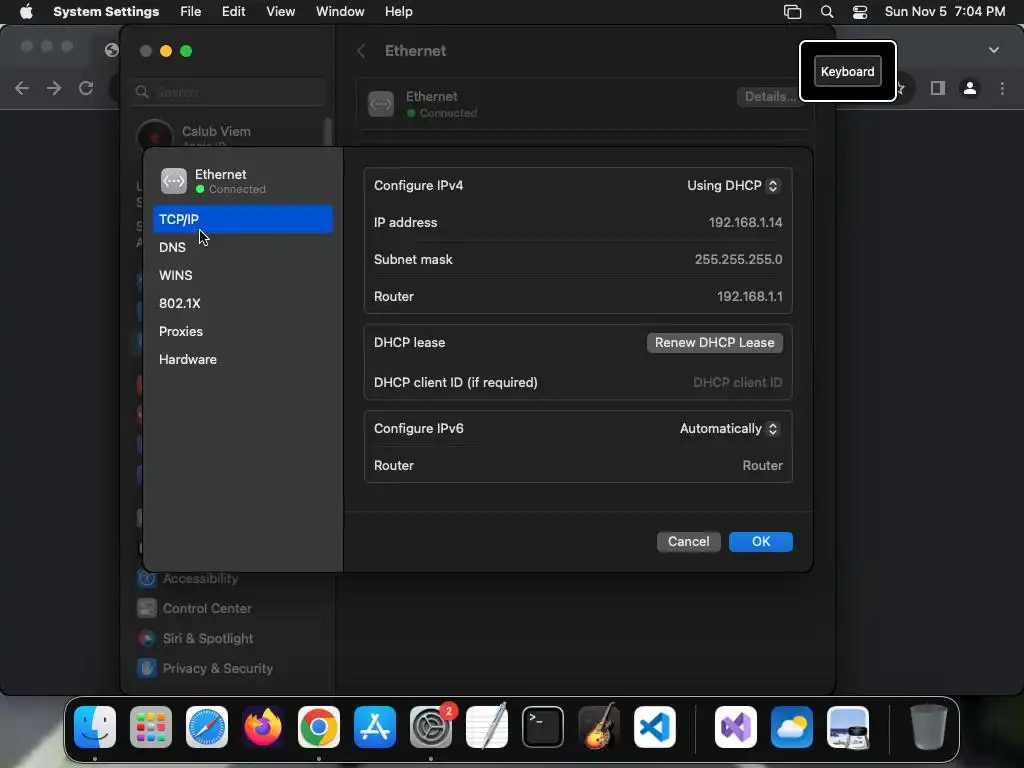The image size is (1024, 768).
Task: Toggle the browser side panel icon
Action: 938,88
